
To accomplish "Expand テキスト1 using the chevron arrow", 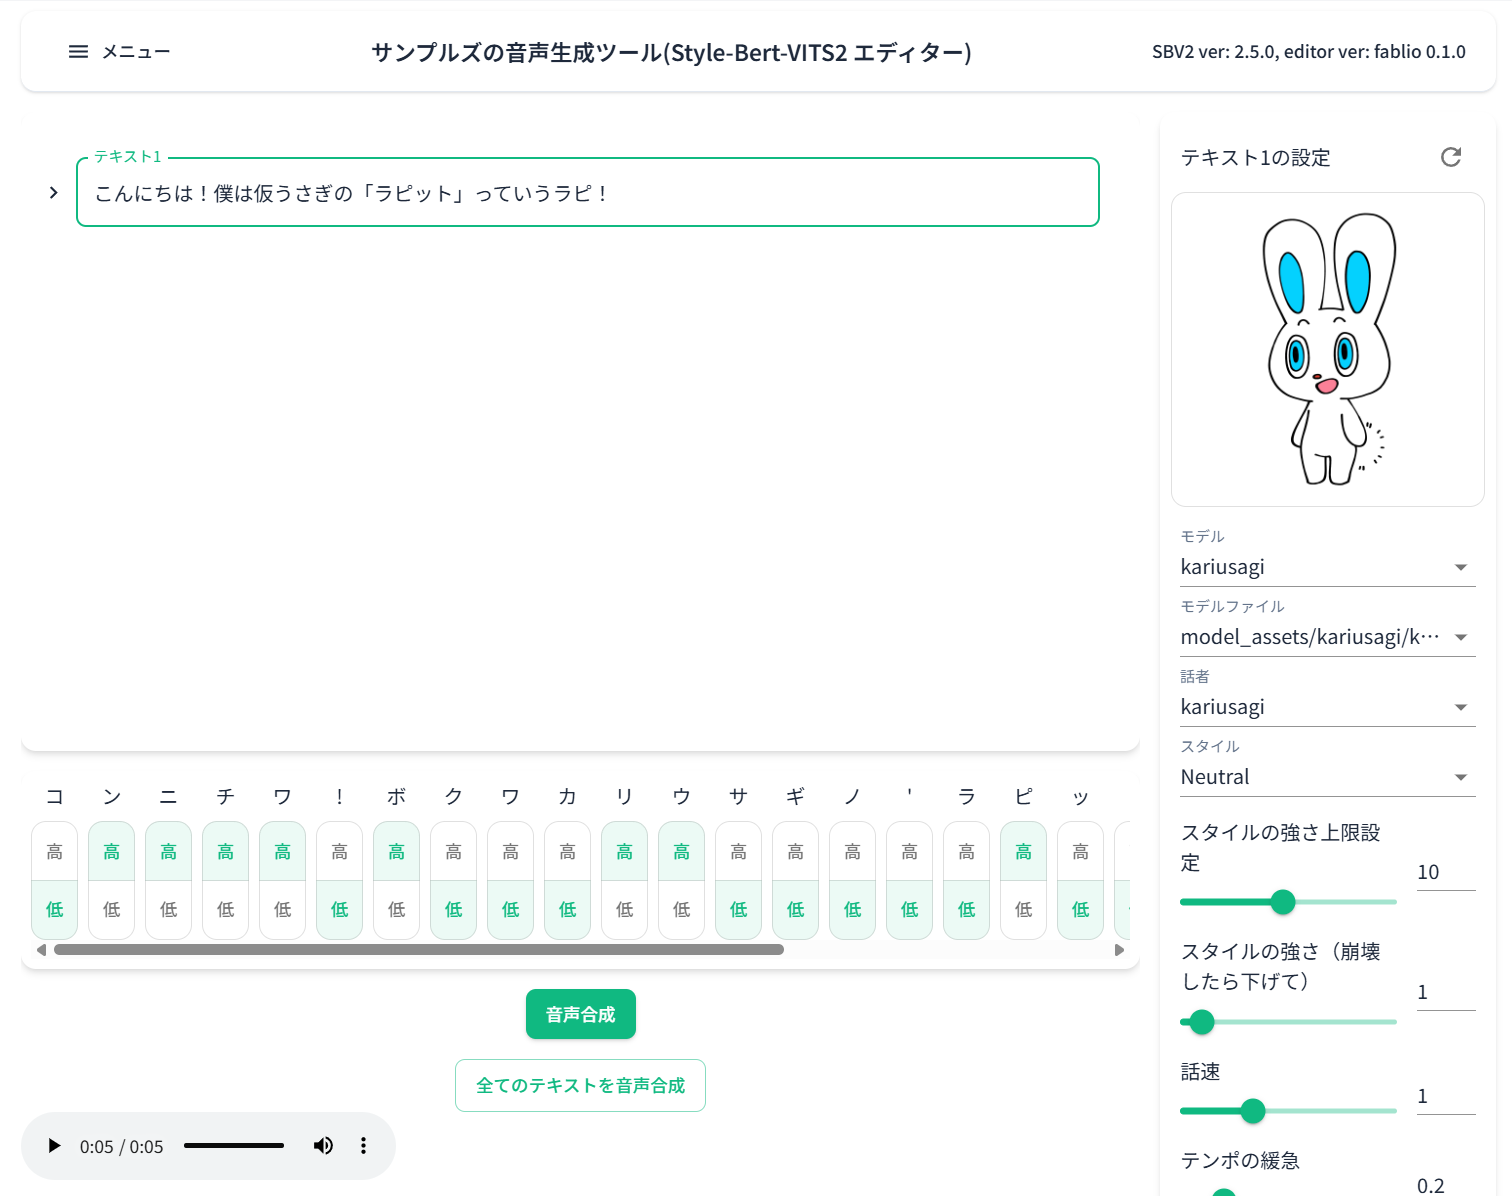I will pyautogui.click(x=53, y=192).
